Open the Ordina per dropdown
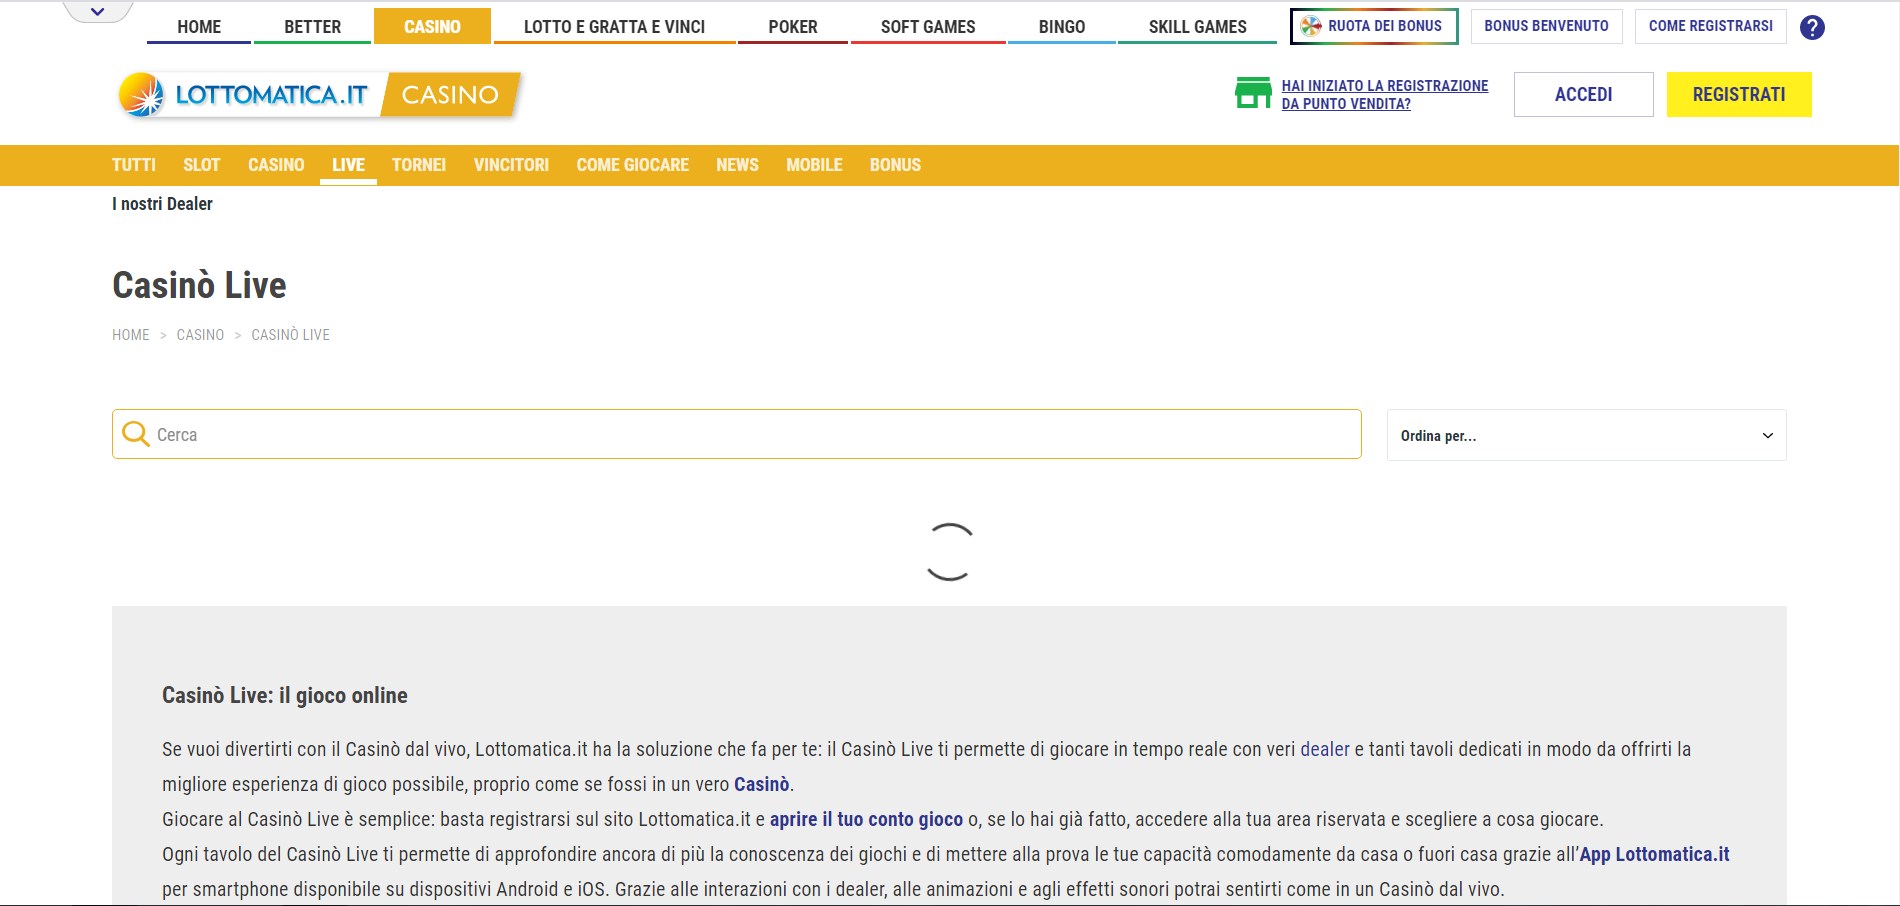The image size is (1900, 906). point(1586,435)
